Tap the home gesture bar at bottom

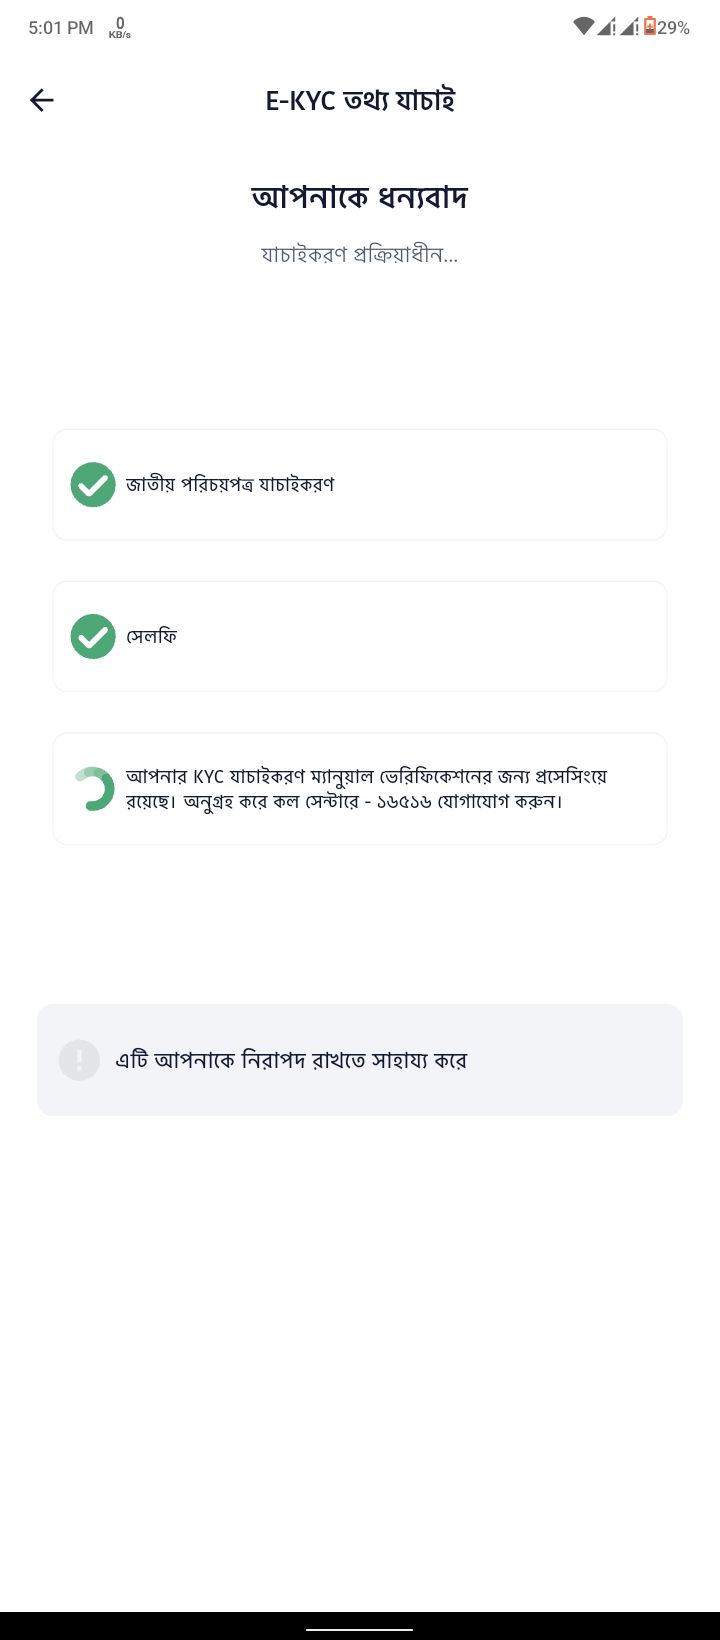coord(360,1629)
